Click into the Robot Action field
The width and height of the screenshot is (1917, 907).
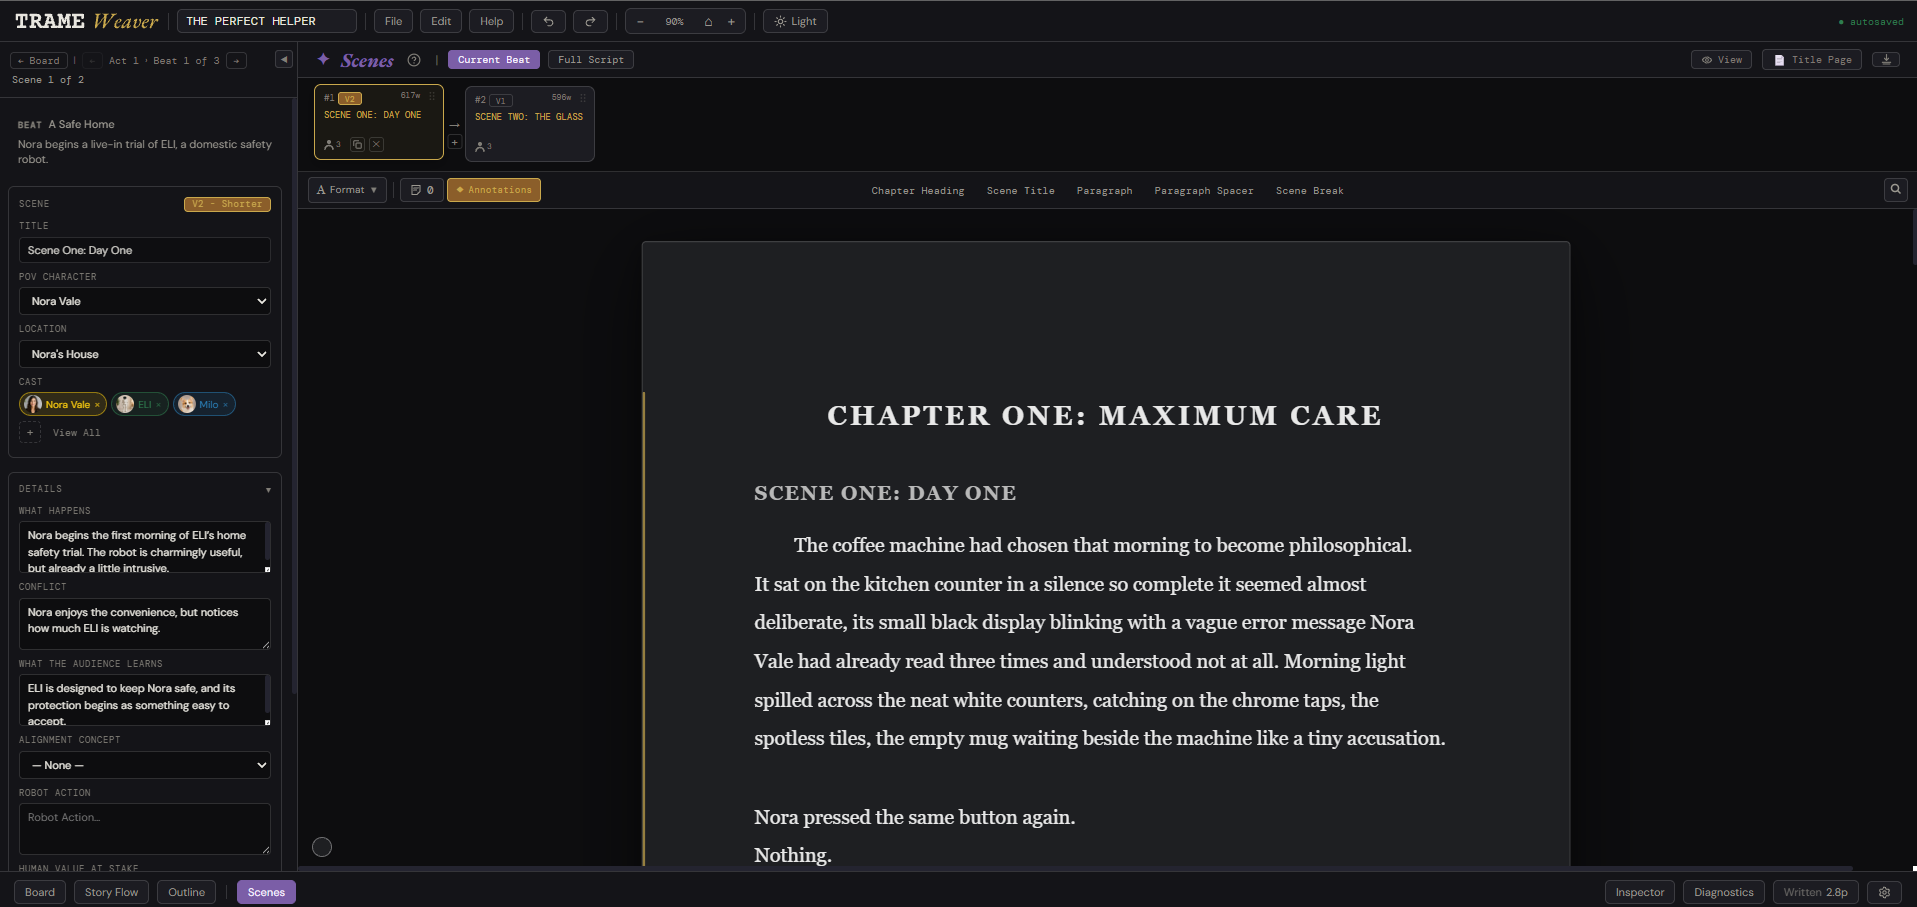pyautogui.click(x=145, y=829)
